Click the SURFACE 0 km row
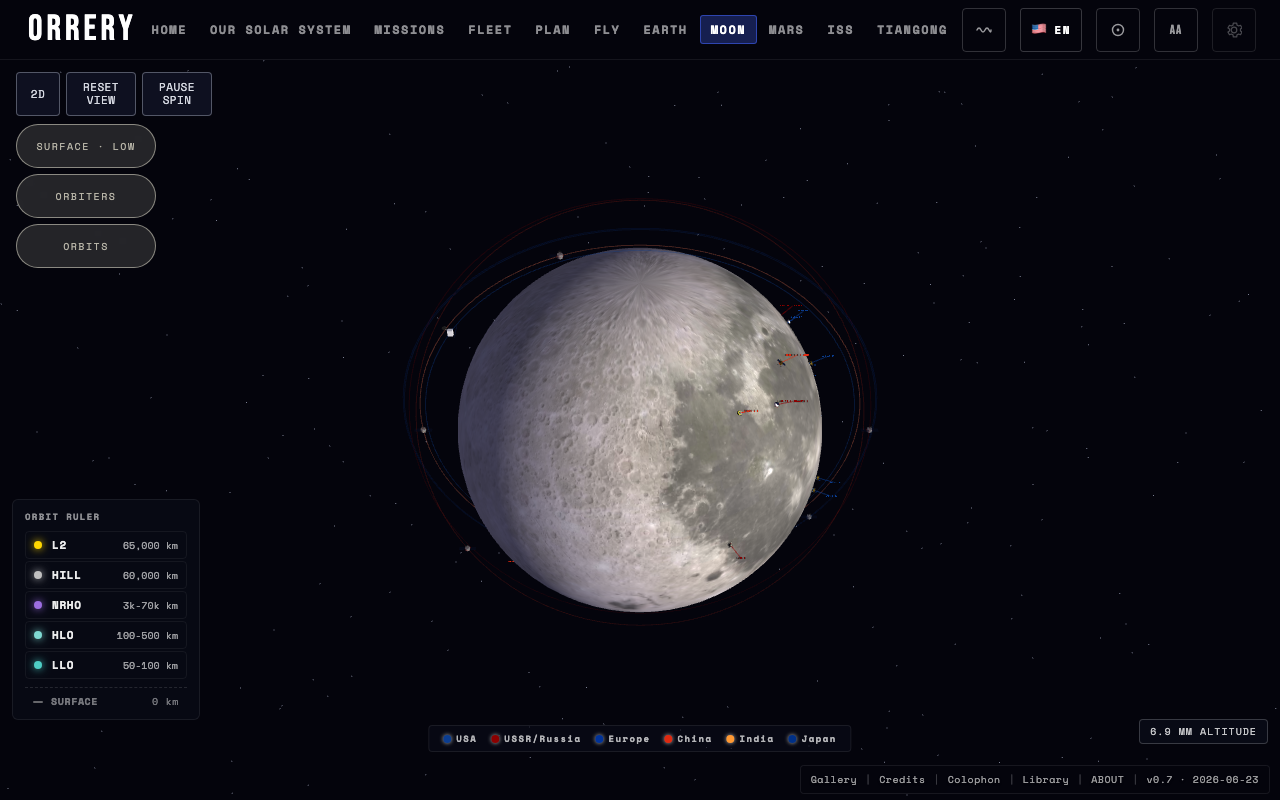 tap(106, 702)
